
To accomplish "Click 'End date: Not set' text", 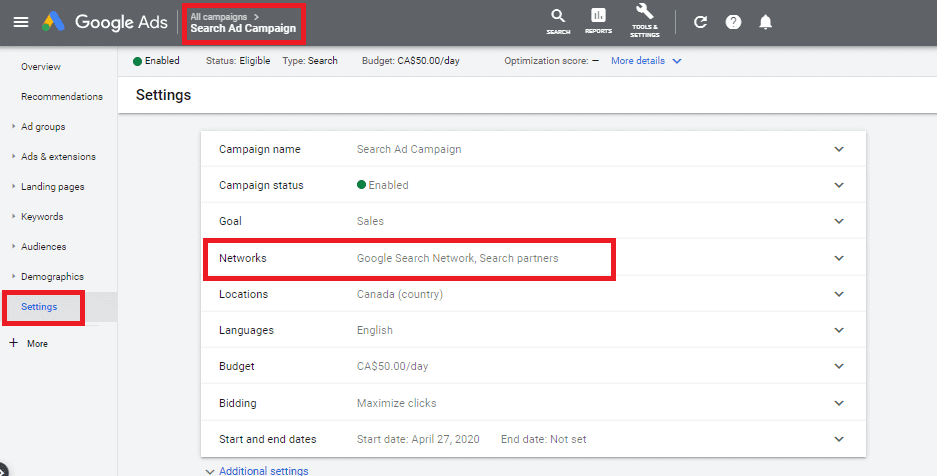I will pos(543,439).
